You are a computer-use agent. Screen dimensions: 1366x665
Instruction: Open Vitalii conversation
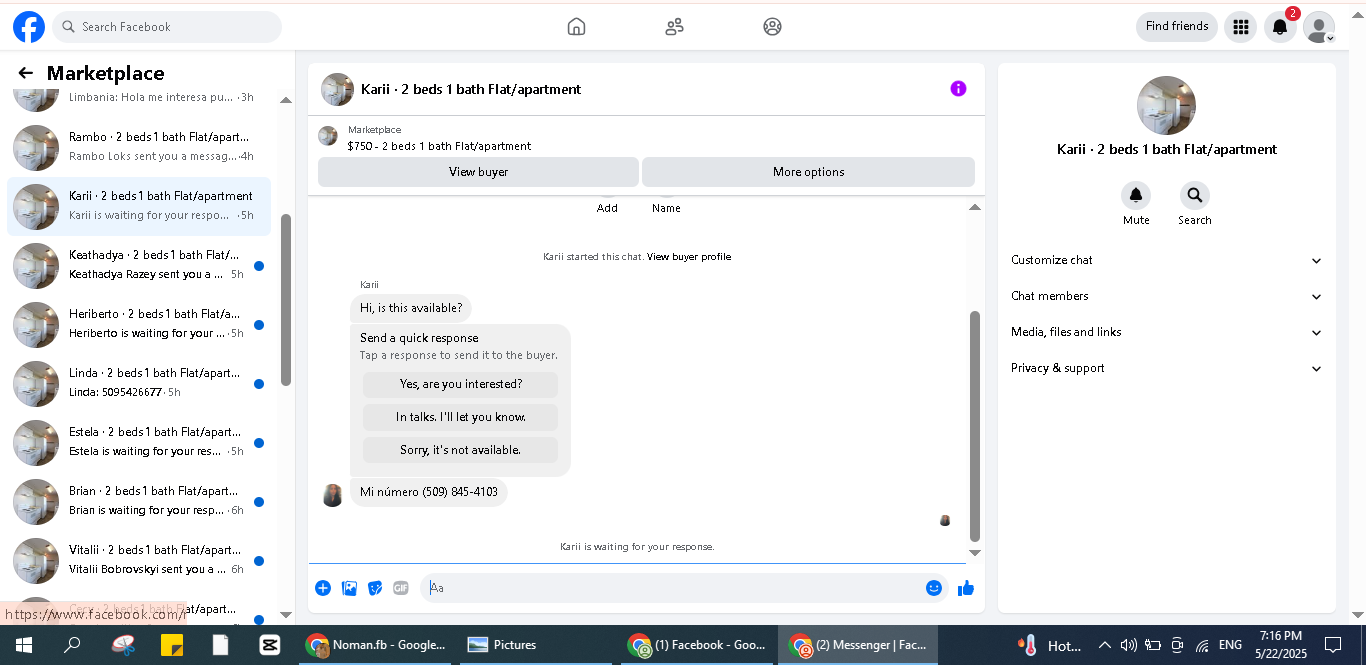[x=139, y=560]
